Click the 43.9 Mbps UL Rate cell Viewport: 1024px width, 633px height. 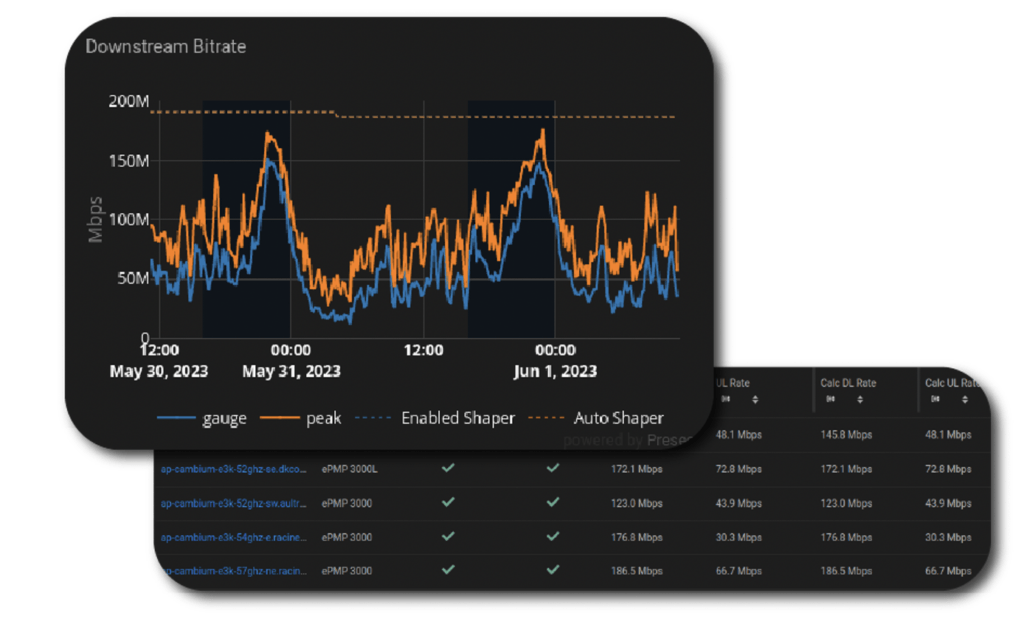[x=739, y=504]
